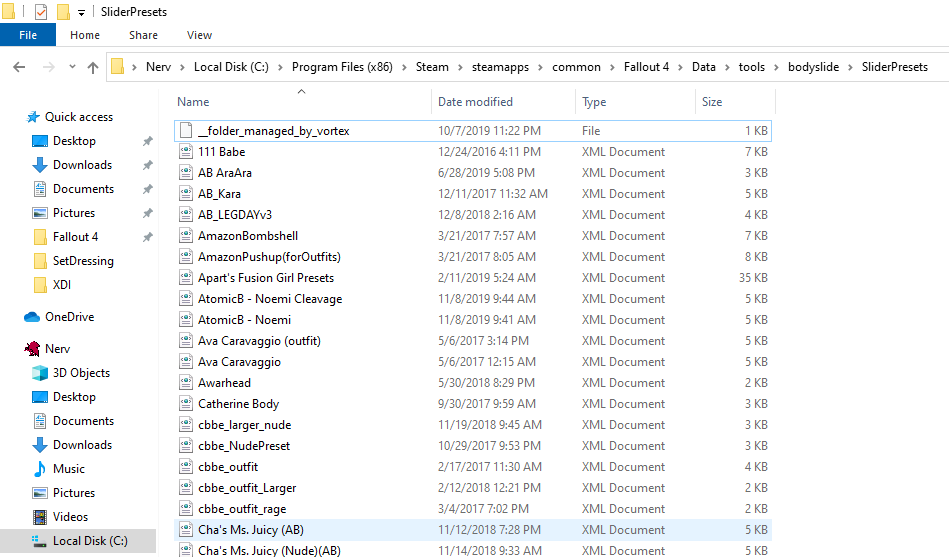Image resolution: width=949 pixels, height=557 pixels.
Task: Switch to the Home ribbon tab
Action: [85, 35]
